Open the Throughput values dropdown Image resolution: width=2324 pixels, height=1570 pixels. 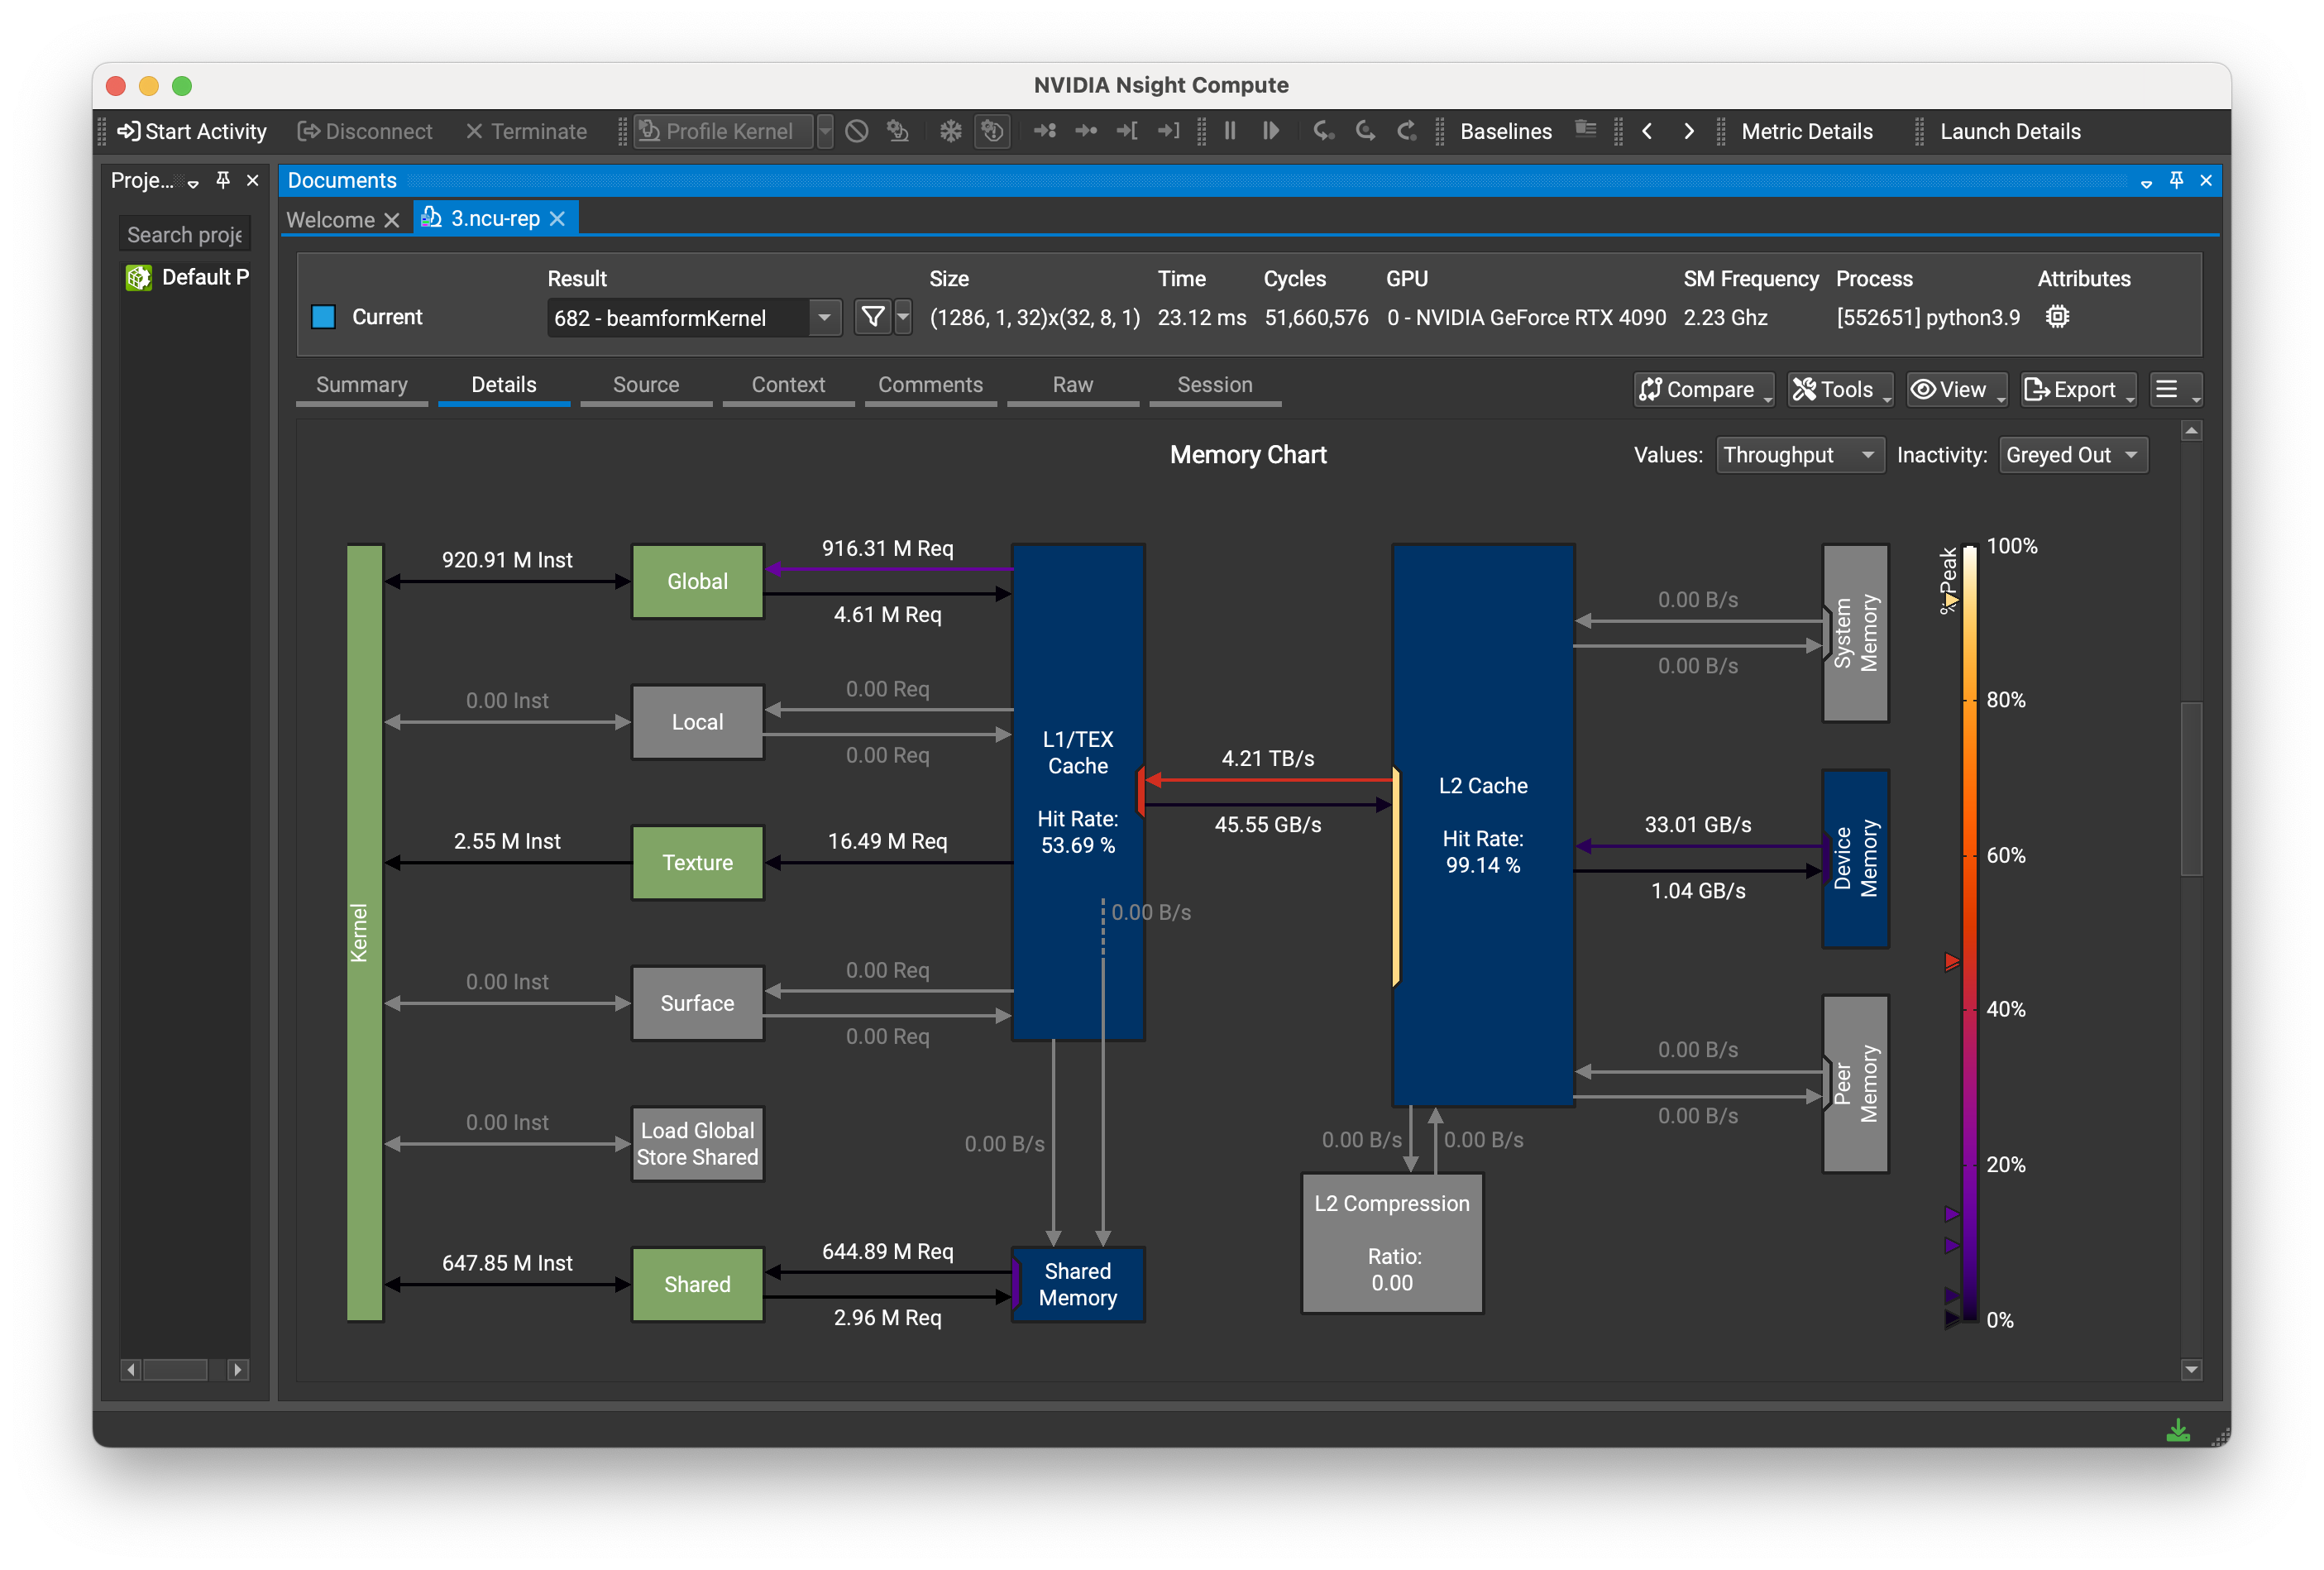pos(1799,455)
